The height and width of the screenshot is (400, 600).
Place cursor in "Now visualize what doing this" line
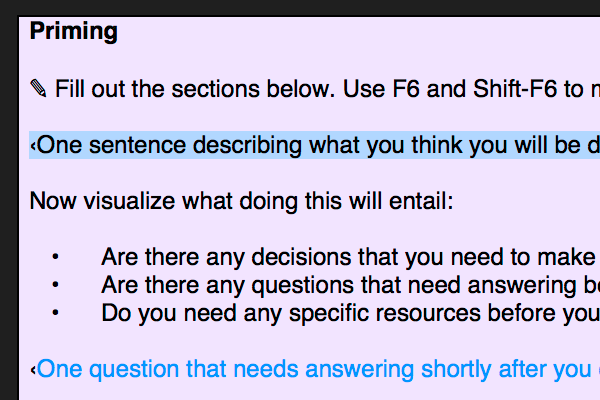(x=241, y=201)
